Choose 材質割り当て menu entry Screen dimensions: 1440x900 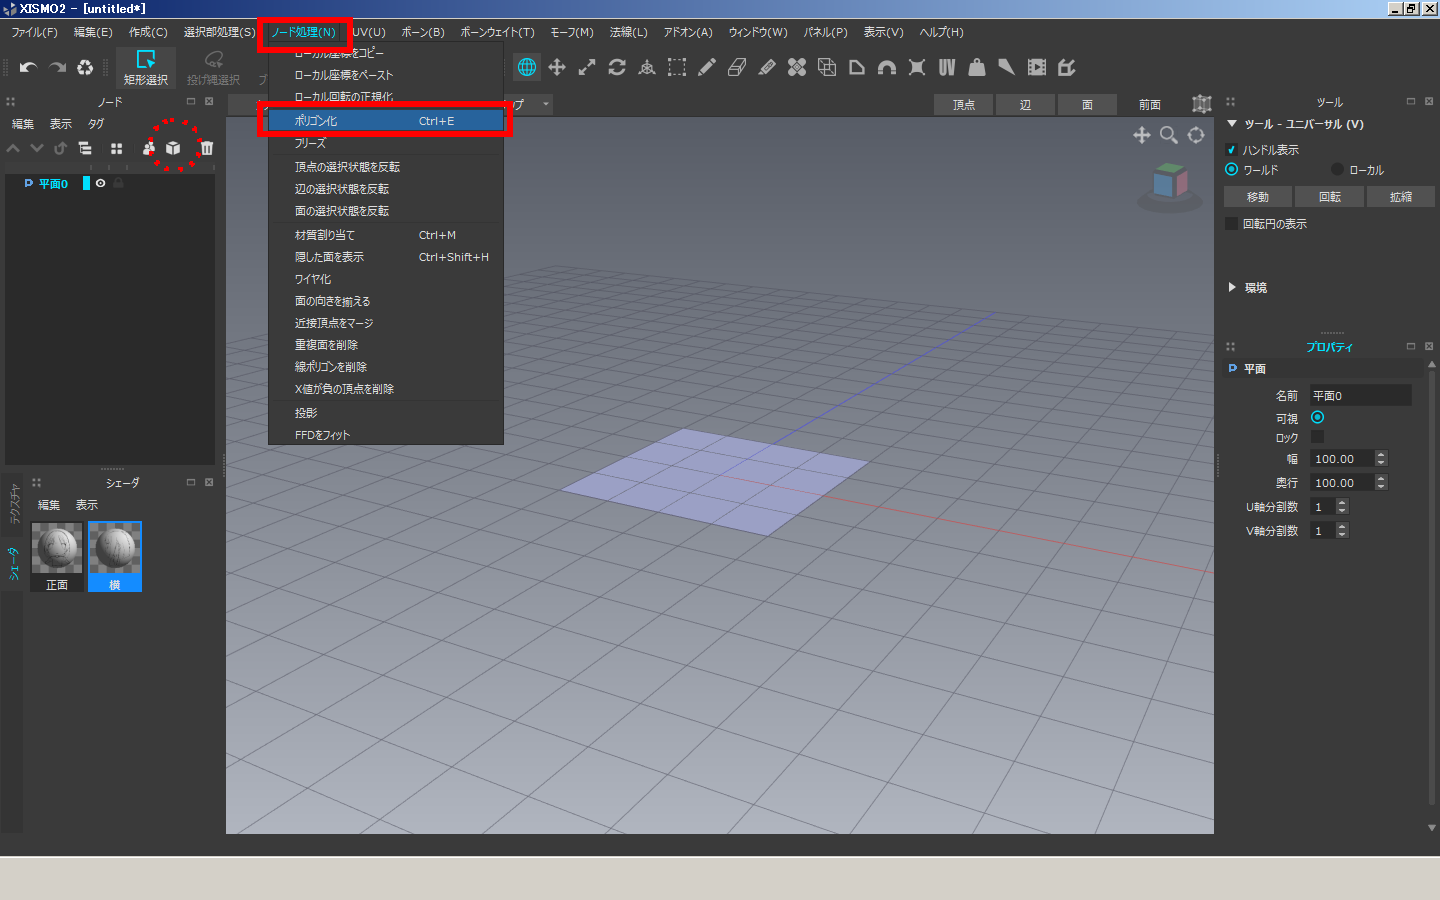coord(386,235)
